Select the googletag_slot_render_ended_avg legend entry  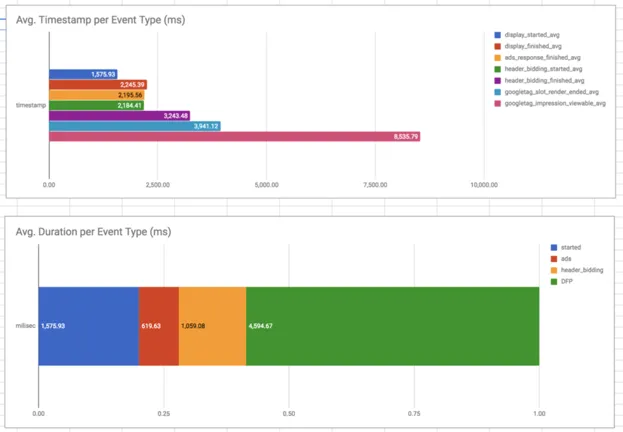(x=555, y=93)
